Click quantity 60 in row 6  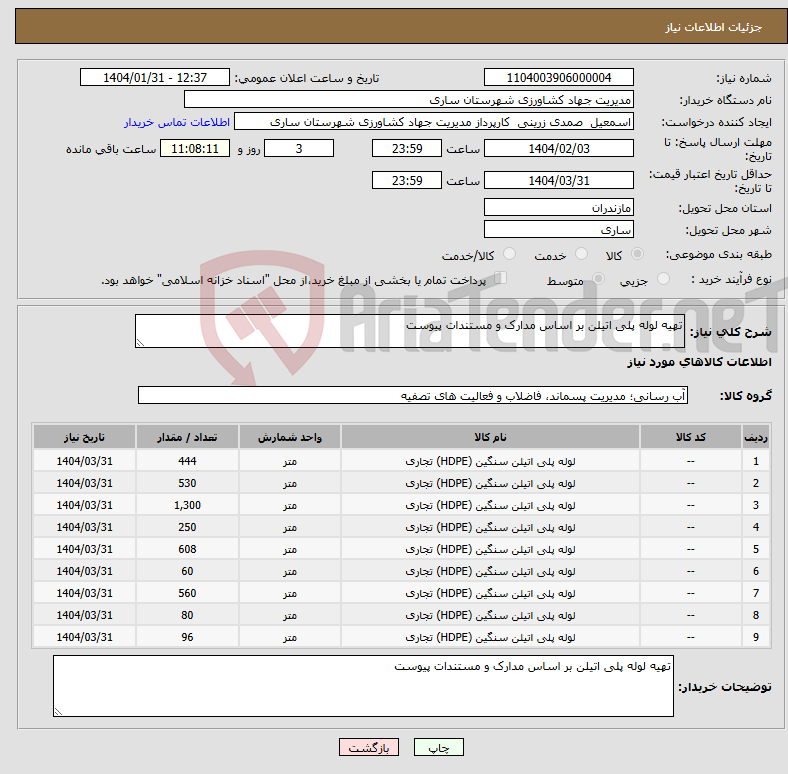(187, 571)
